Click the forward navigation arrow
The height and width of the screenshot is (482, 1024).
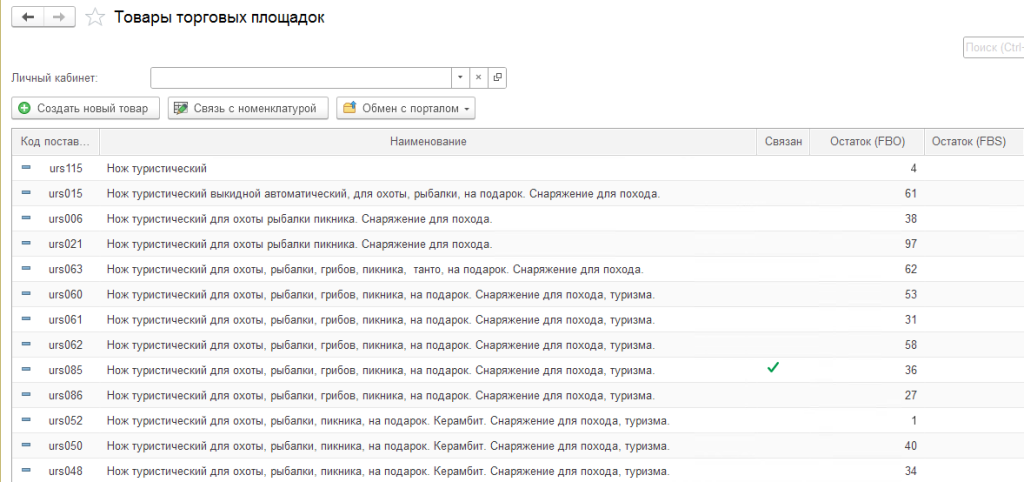[60, 18]
